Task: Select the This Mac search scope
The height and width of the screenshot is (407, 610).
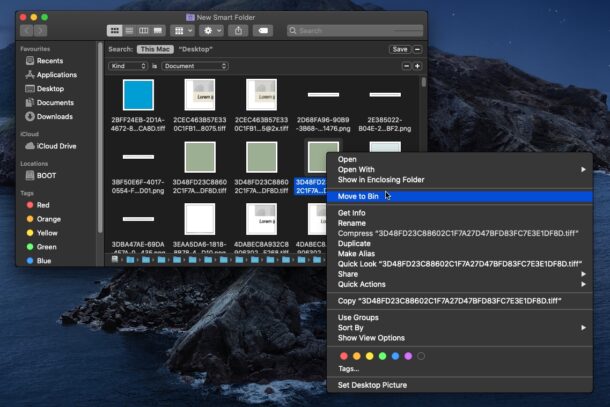Action: pyautogui.click(x=155, y=49)
